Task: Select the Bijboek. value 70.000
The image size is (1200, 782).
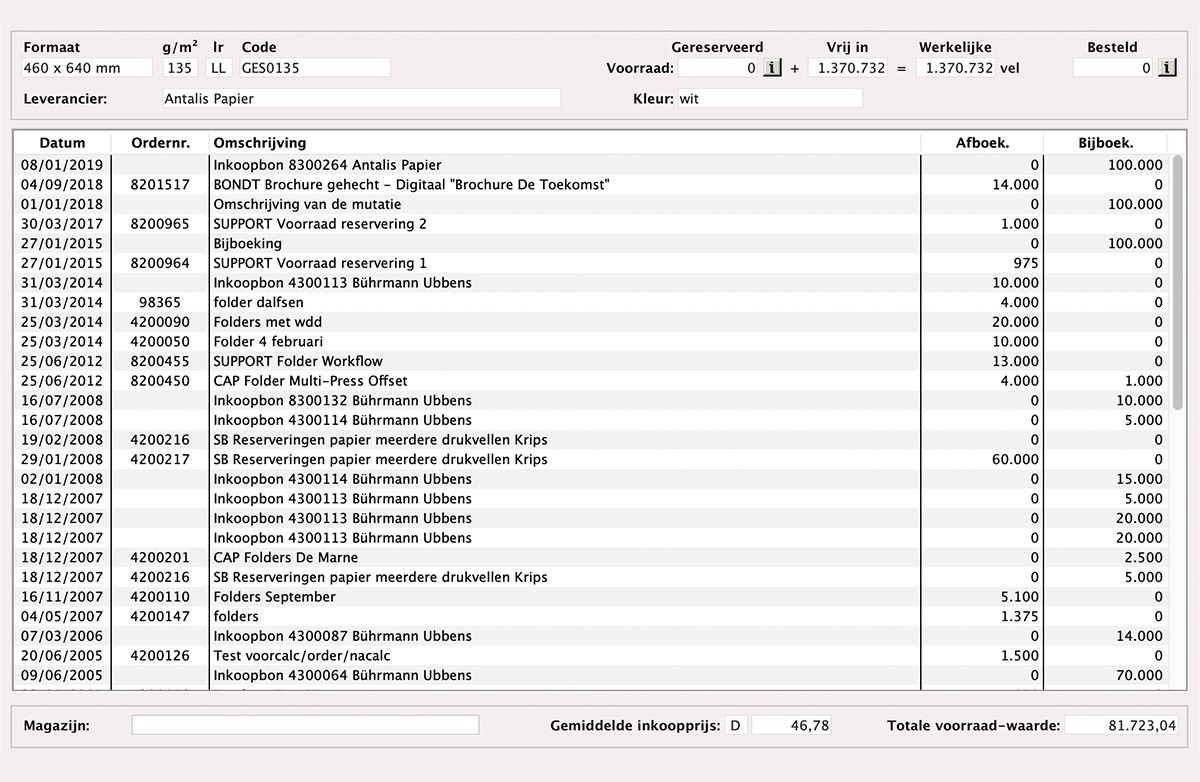Action: coord(1138,675)
